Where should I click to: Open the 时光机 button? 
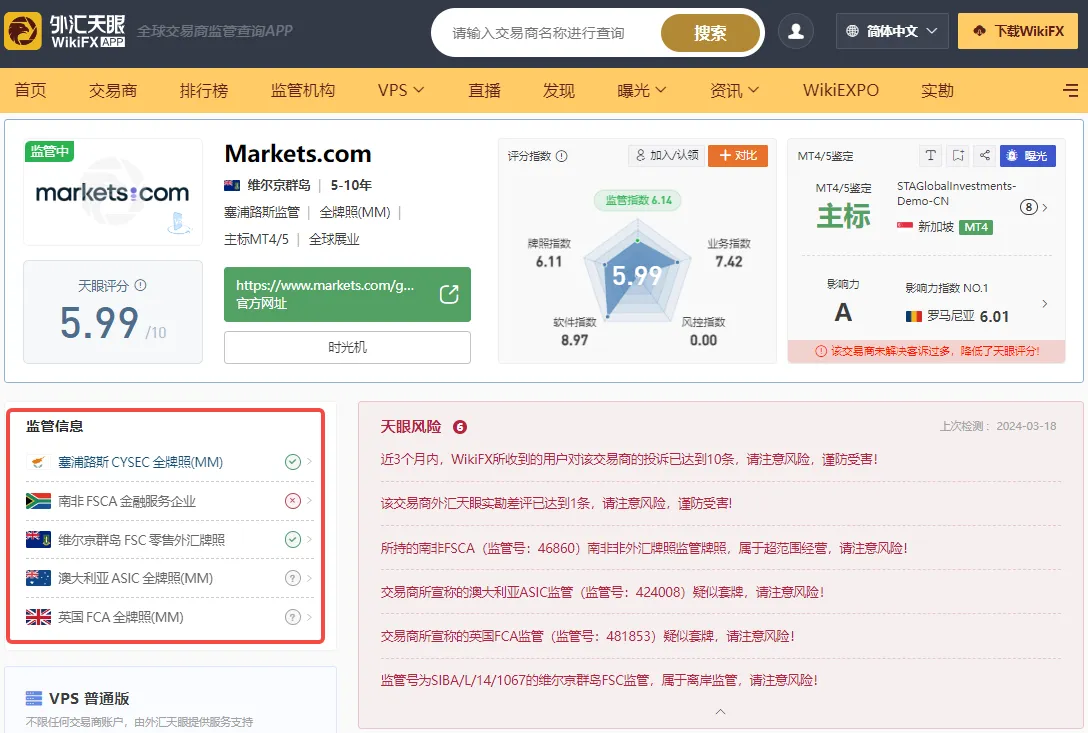(347, 347)
